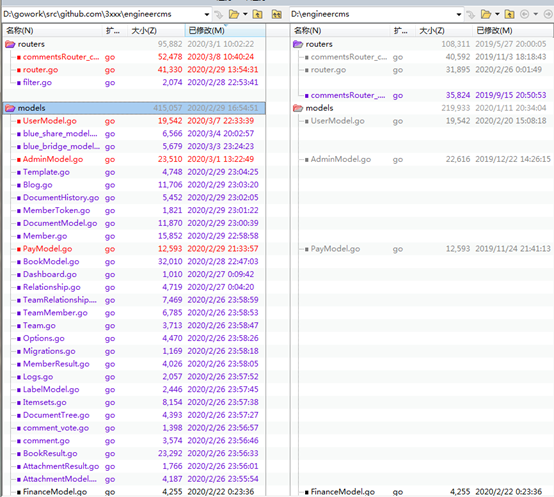This screenshot has width=554, height=497.
Task: Collapse the left models folder icon
Action: click(10, 108)
